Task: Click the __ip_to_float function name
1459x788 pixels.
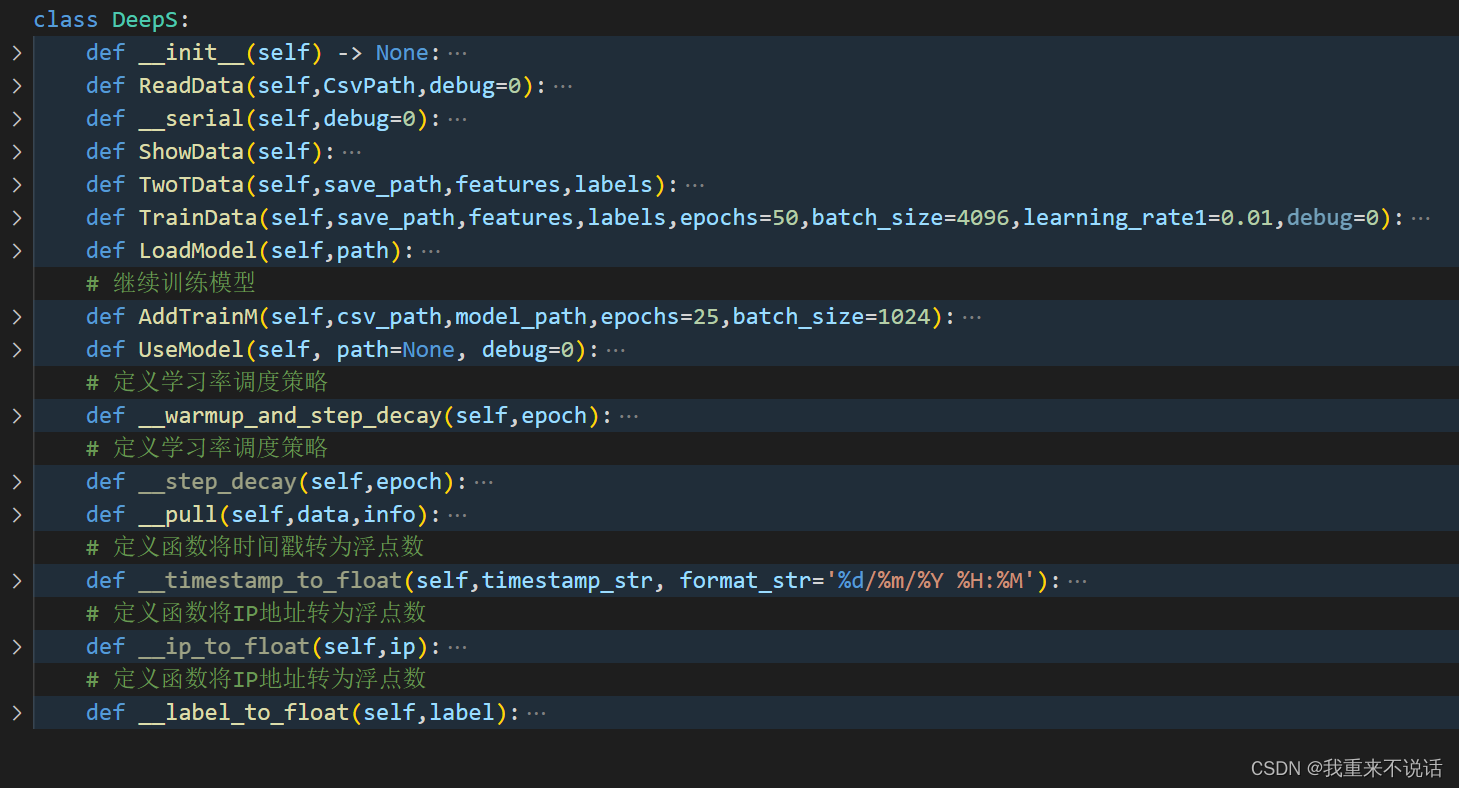Action: coord(224,647)
